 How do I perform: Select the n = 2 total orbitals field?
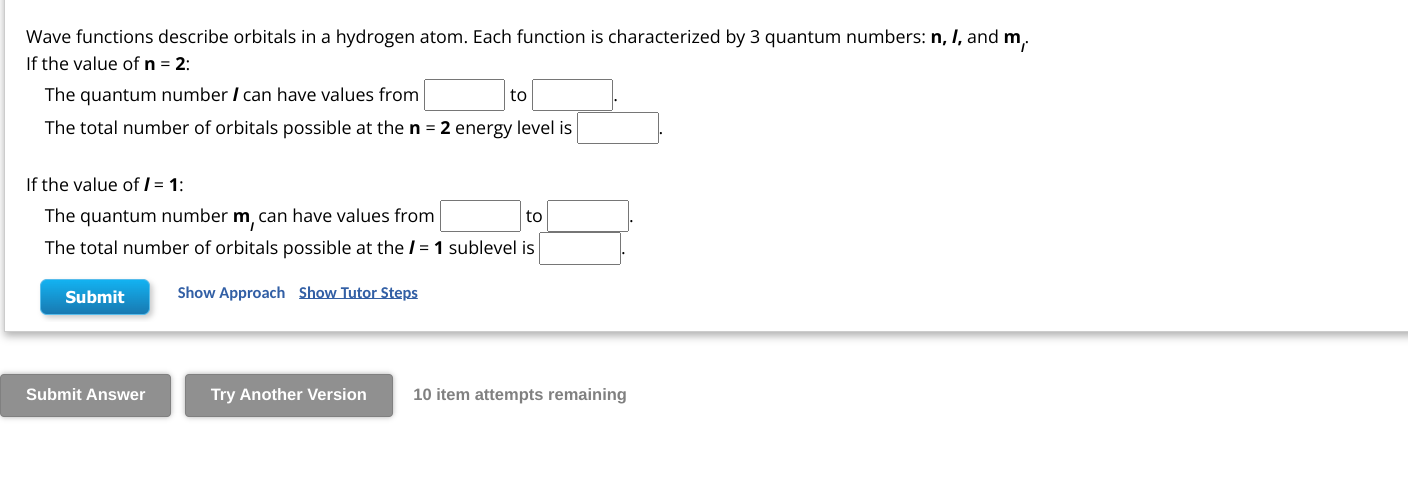point(618,128)
